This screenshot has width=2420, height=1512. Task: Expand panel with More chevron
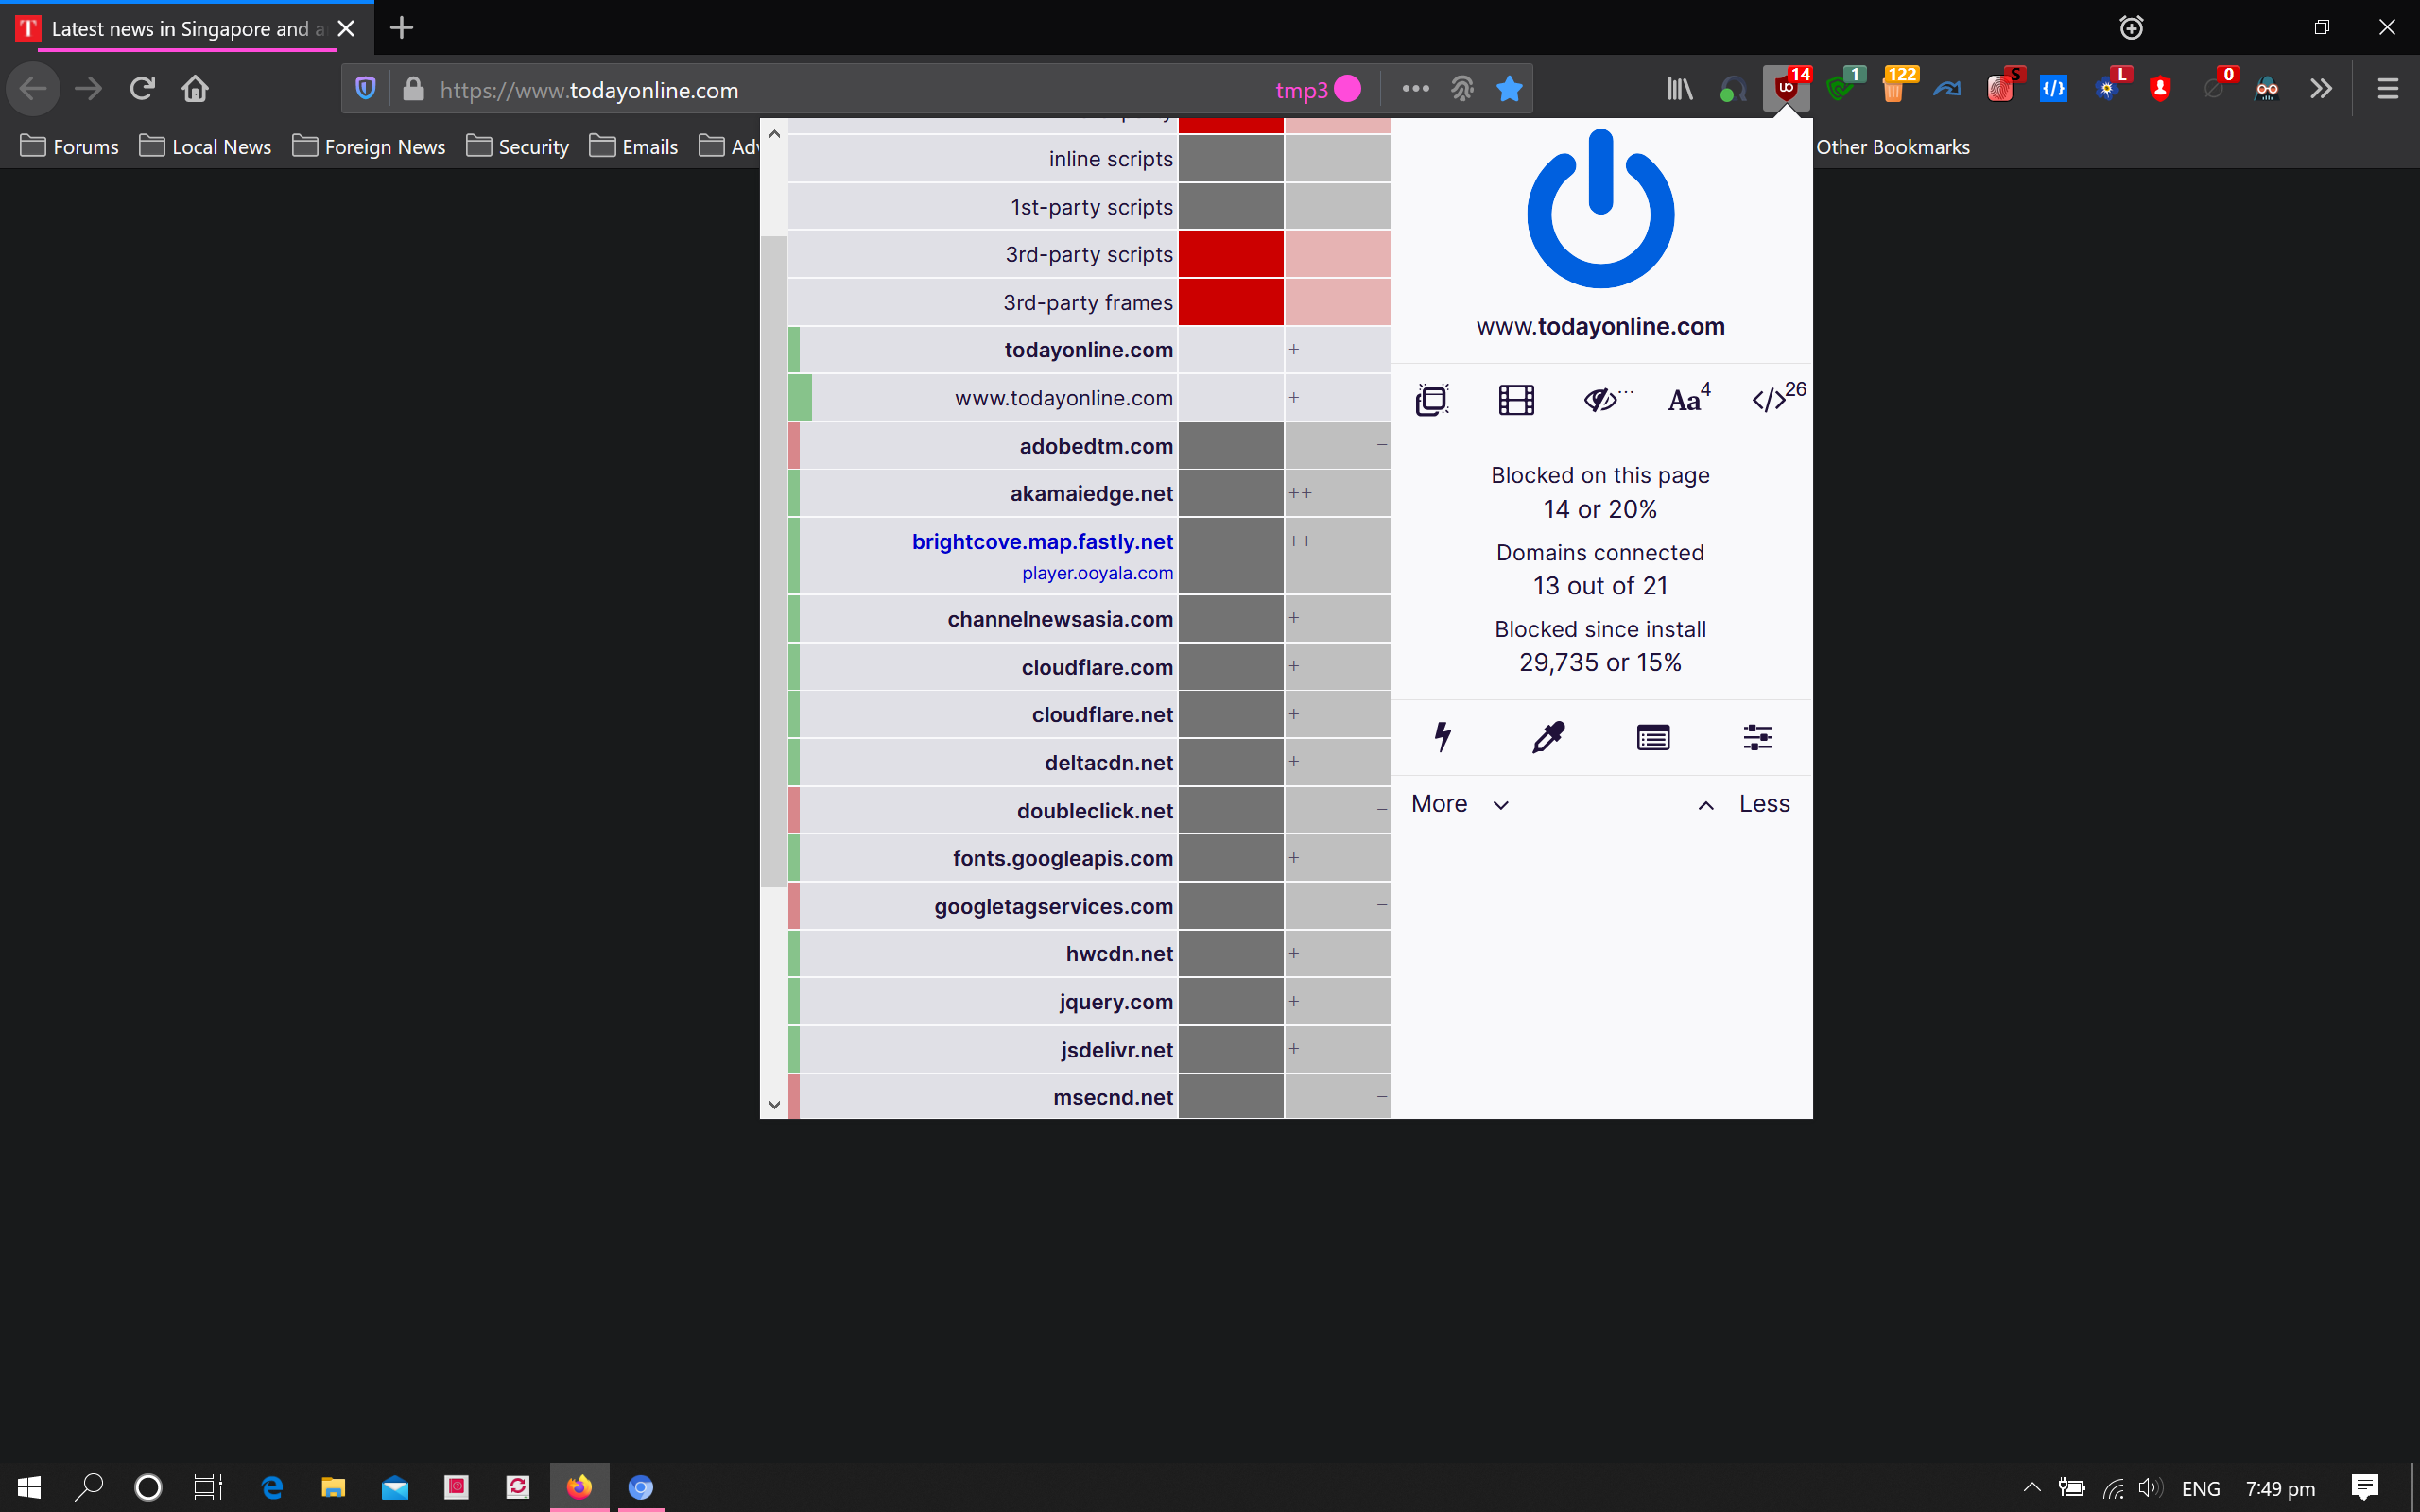(x=1460, y=804)
